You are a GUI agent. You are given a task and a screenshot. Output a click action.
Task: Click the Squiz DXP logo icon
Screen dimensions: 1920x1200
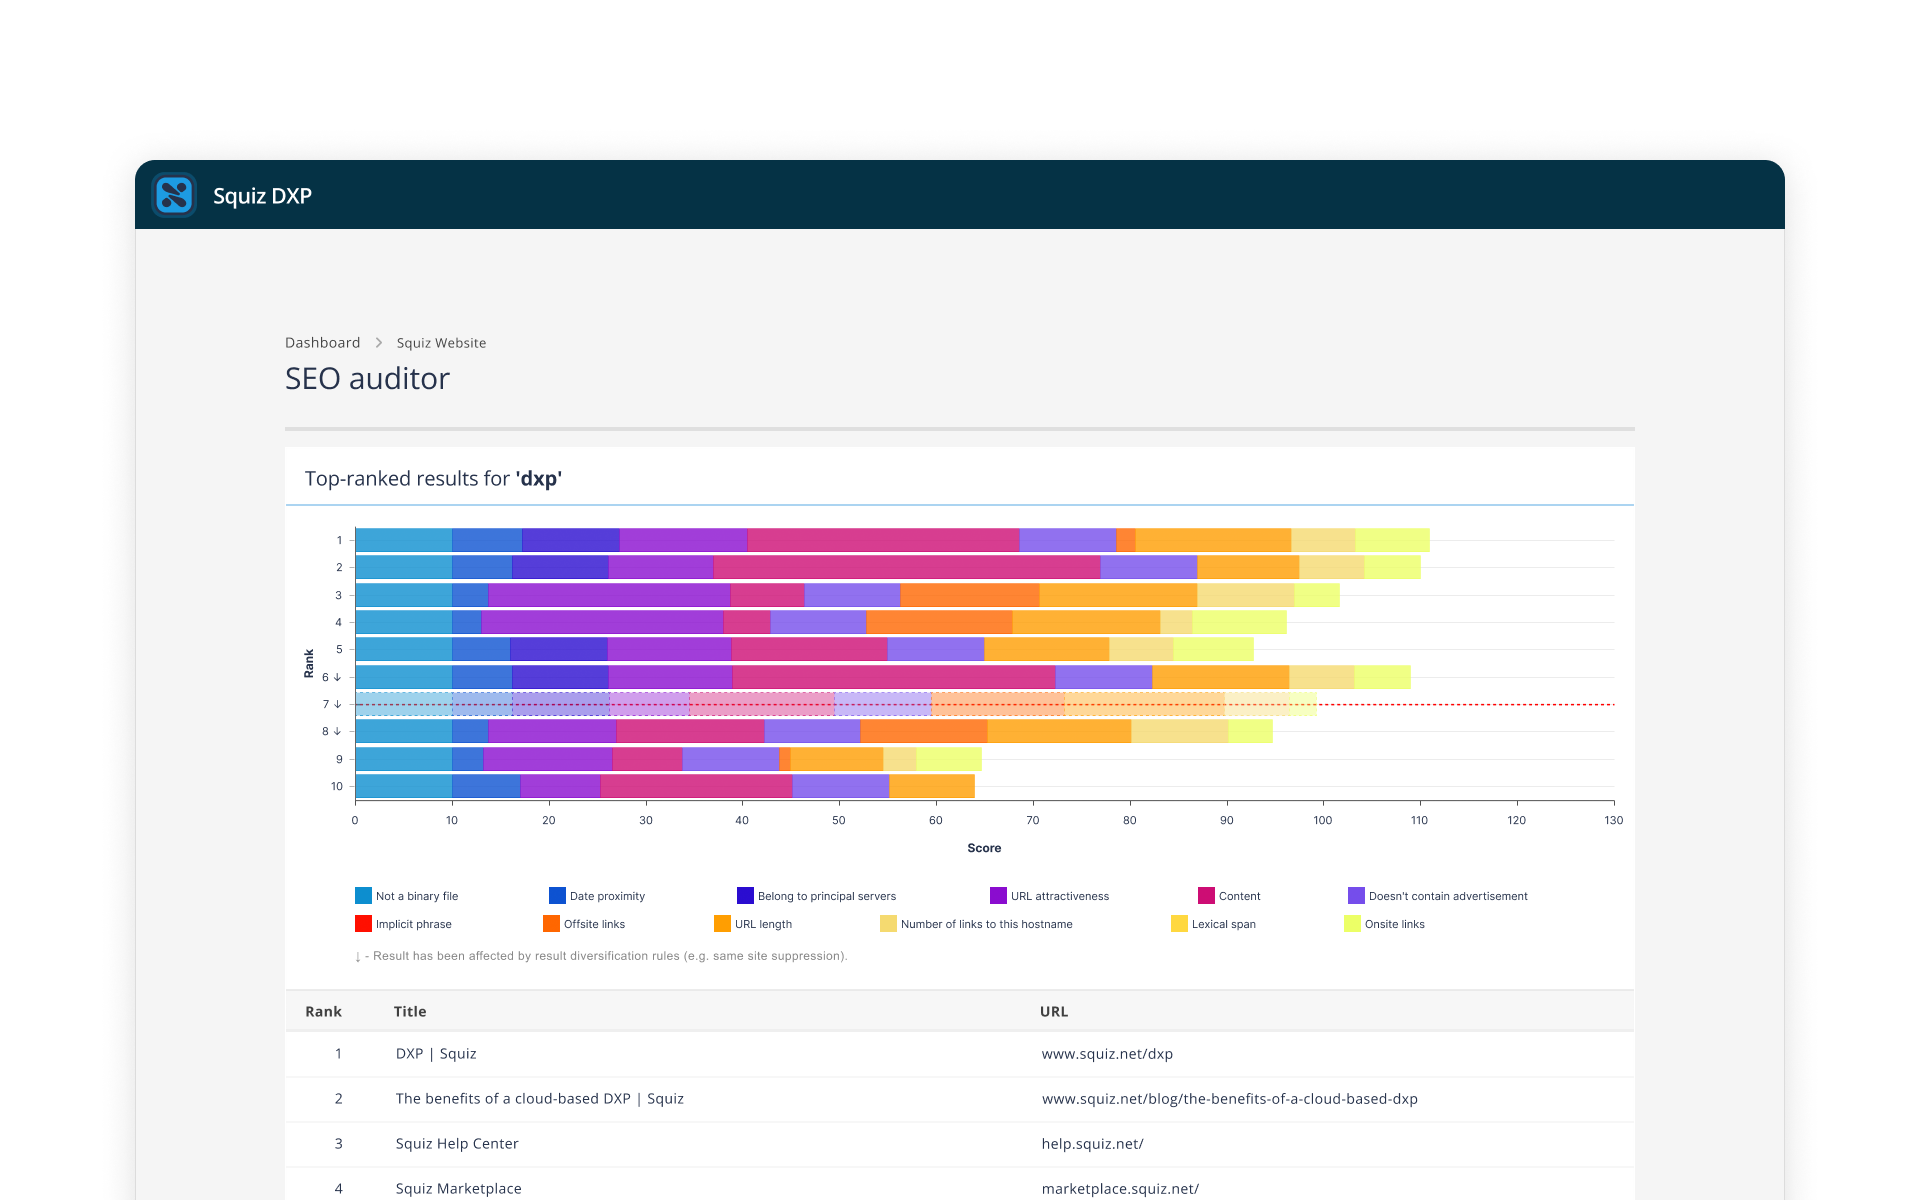point(174,195)
